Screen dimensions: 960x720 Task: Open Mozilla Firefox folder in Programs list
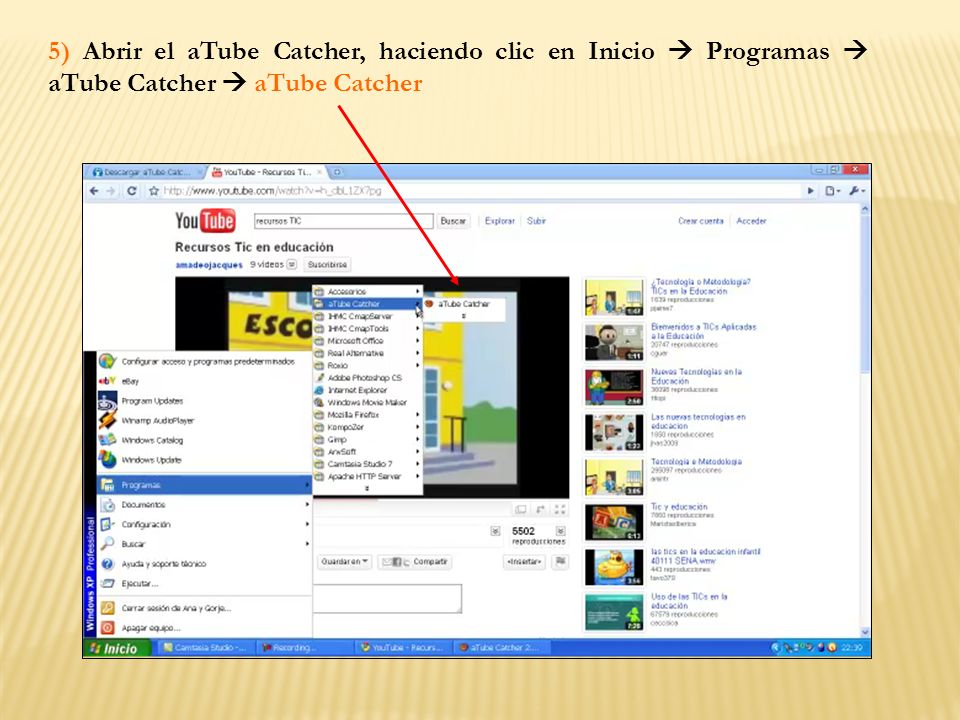pos(367,414)
